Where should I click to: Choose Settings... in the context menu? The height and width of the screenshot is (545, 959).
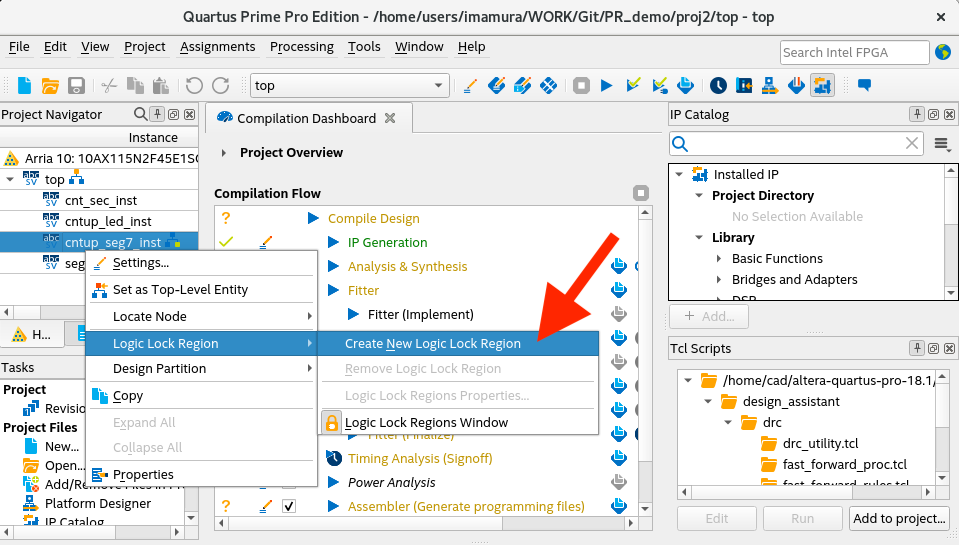coord(201,262)
